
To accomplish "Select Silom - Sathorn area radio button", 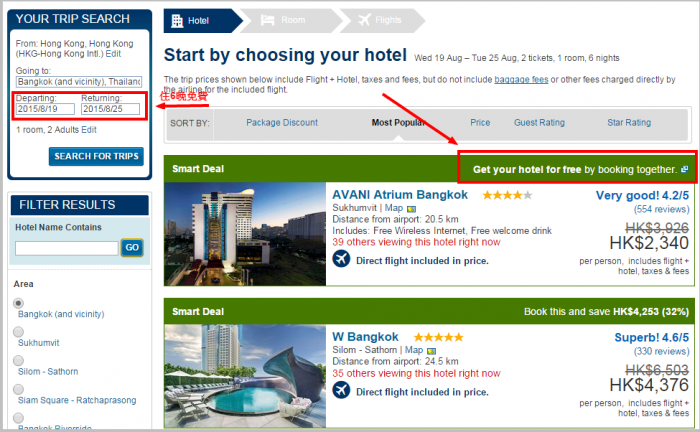I will click(x=18, y=360).
